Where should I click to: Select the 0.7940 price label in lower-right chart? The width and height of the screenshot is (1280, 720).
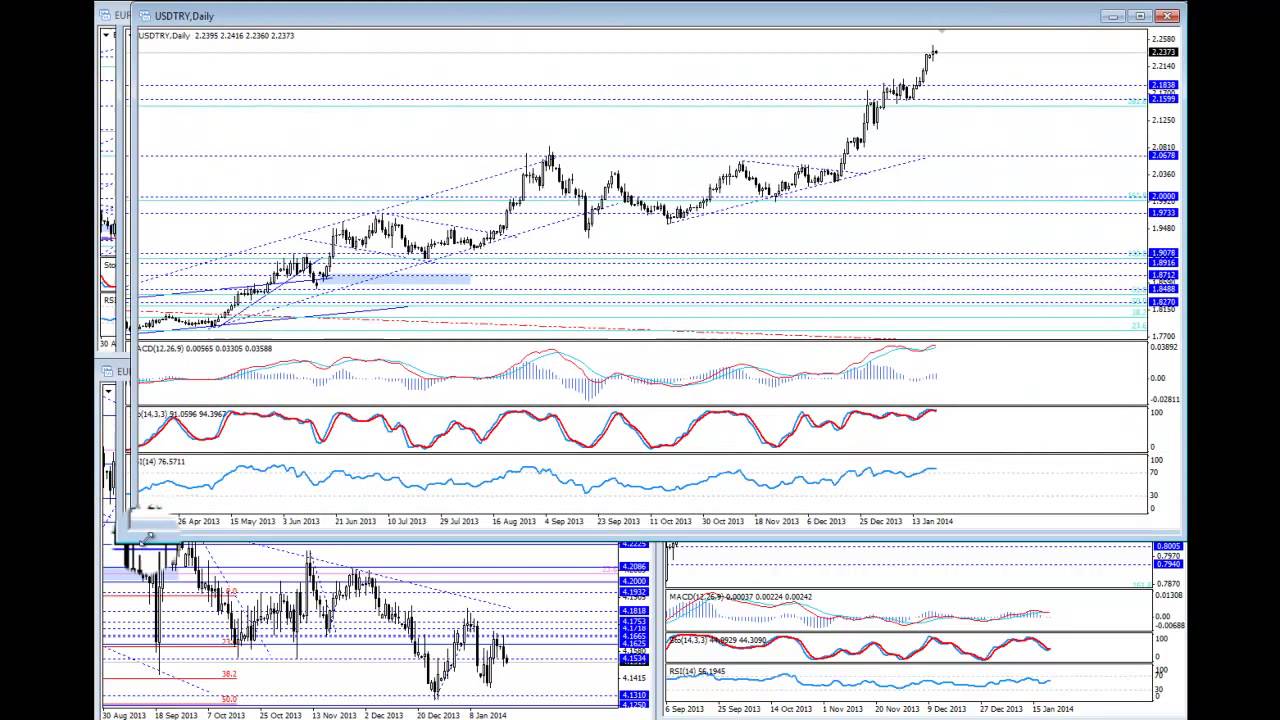point(1167,564)
